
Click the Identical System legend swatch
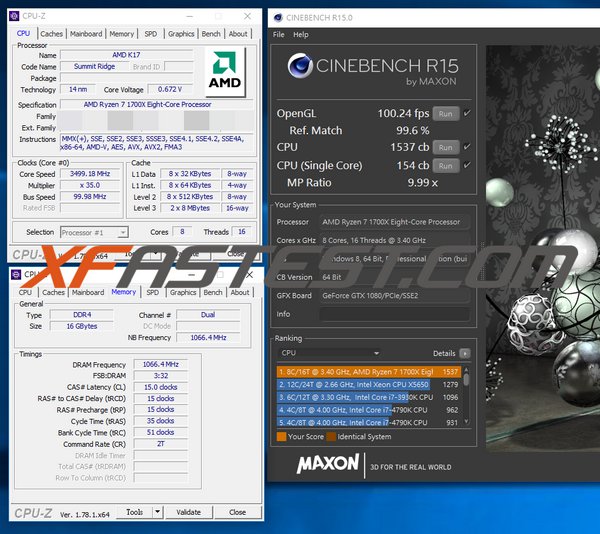click(331, 436)
